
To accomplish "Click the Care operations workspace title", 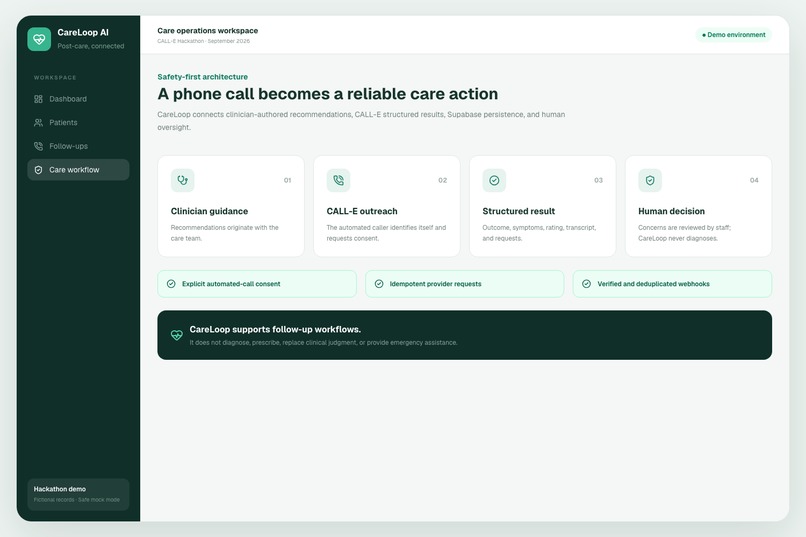I will tap(208, 31).
